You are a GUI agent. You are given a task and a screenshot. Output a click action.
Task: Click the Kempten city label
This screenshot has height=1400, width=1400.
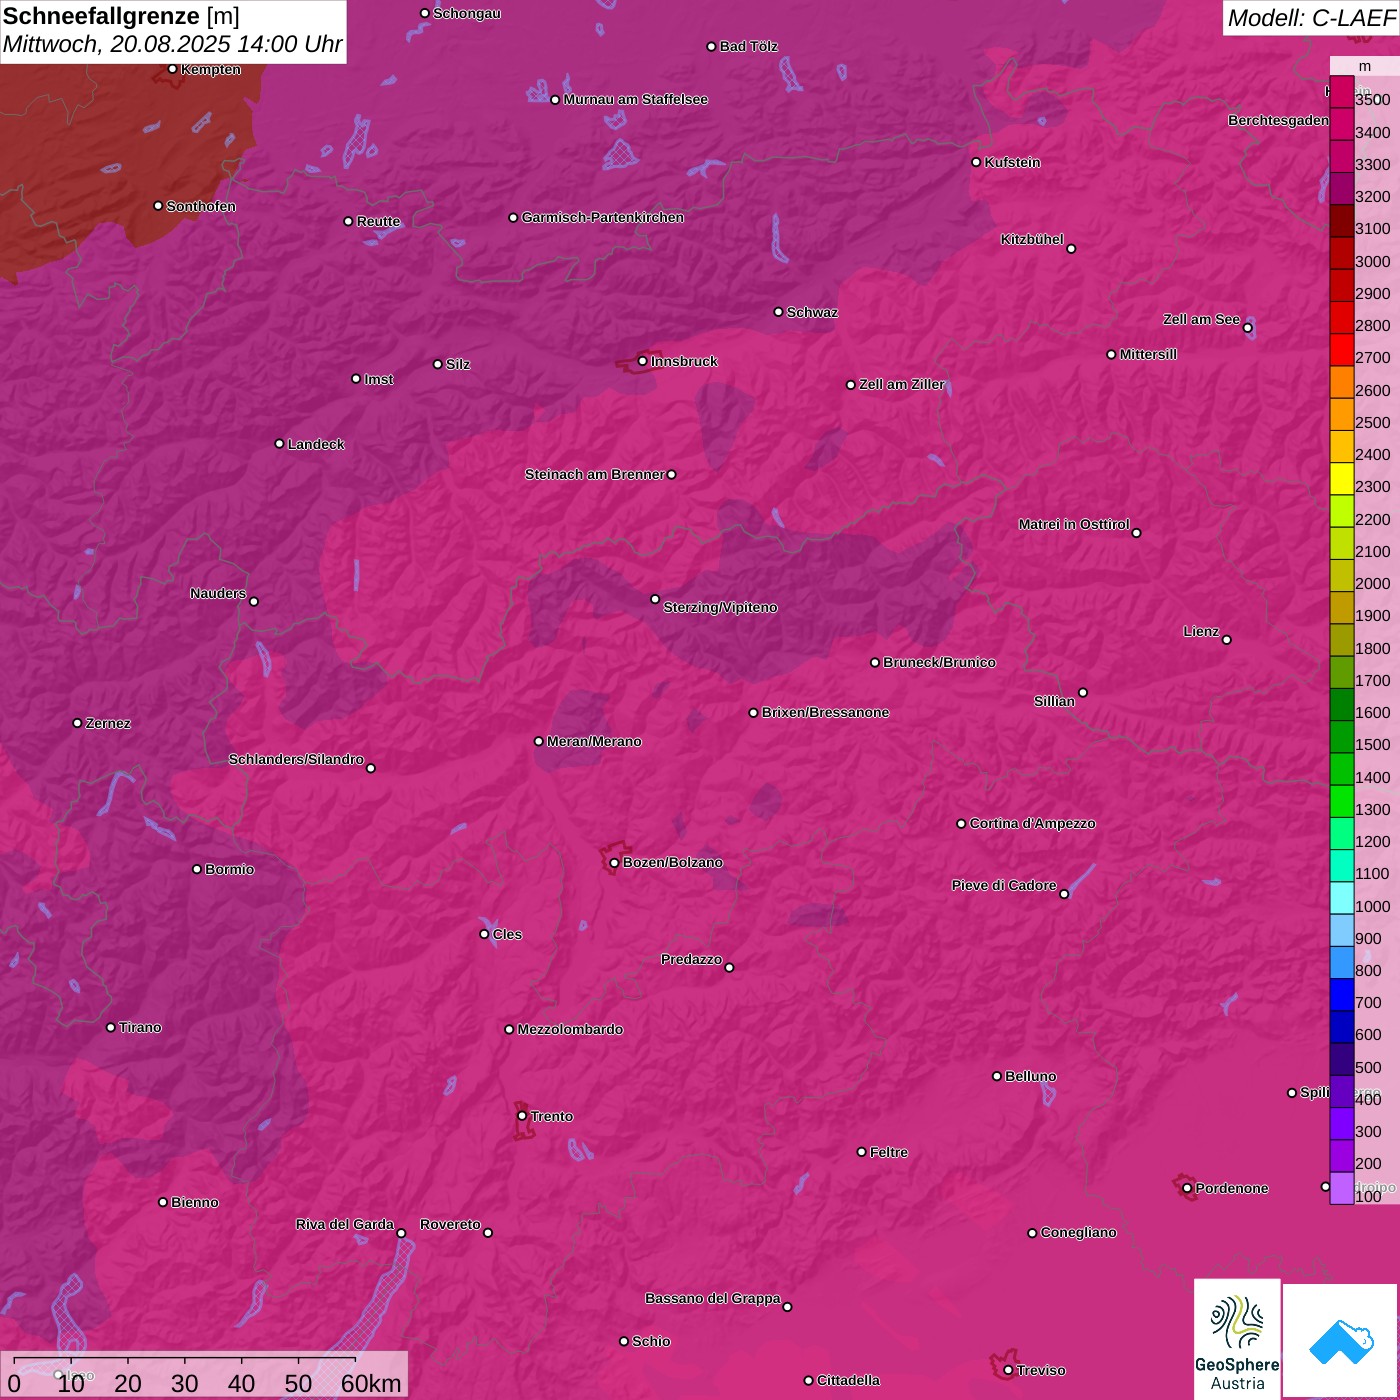coord(211,69)
